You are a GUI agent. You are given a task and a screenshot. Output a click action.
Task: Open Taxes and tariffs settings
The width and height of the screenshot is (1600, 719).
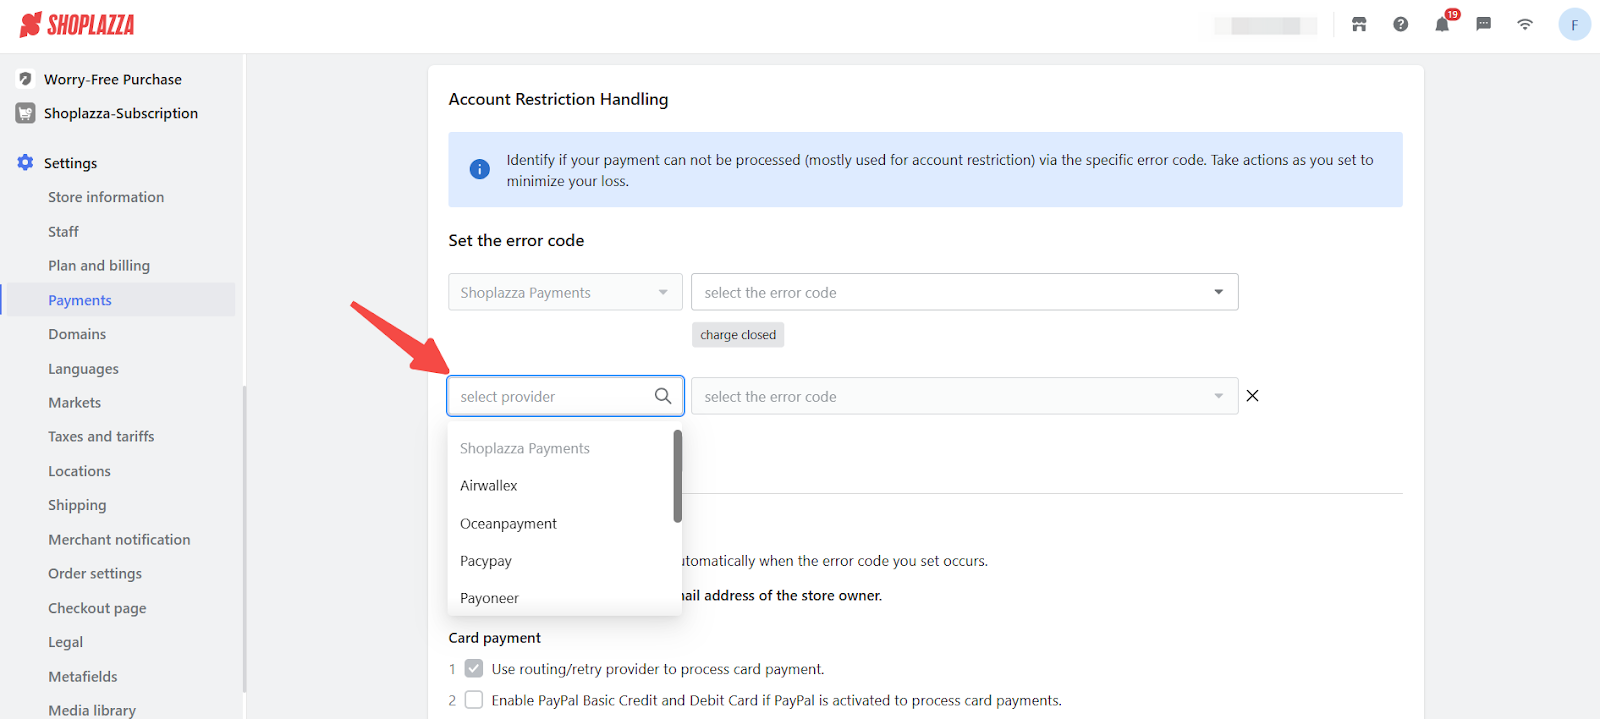(x=101, y=436)
